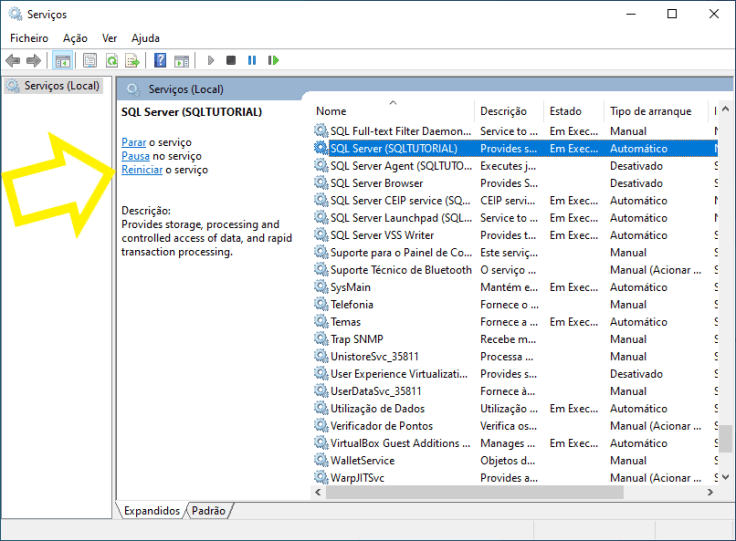Click the Parar service link
The height and width of the screenshot is (541, 736).
point(133,142)
